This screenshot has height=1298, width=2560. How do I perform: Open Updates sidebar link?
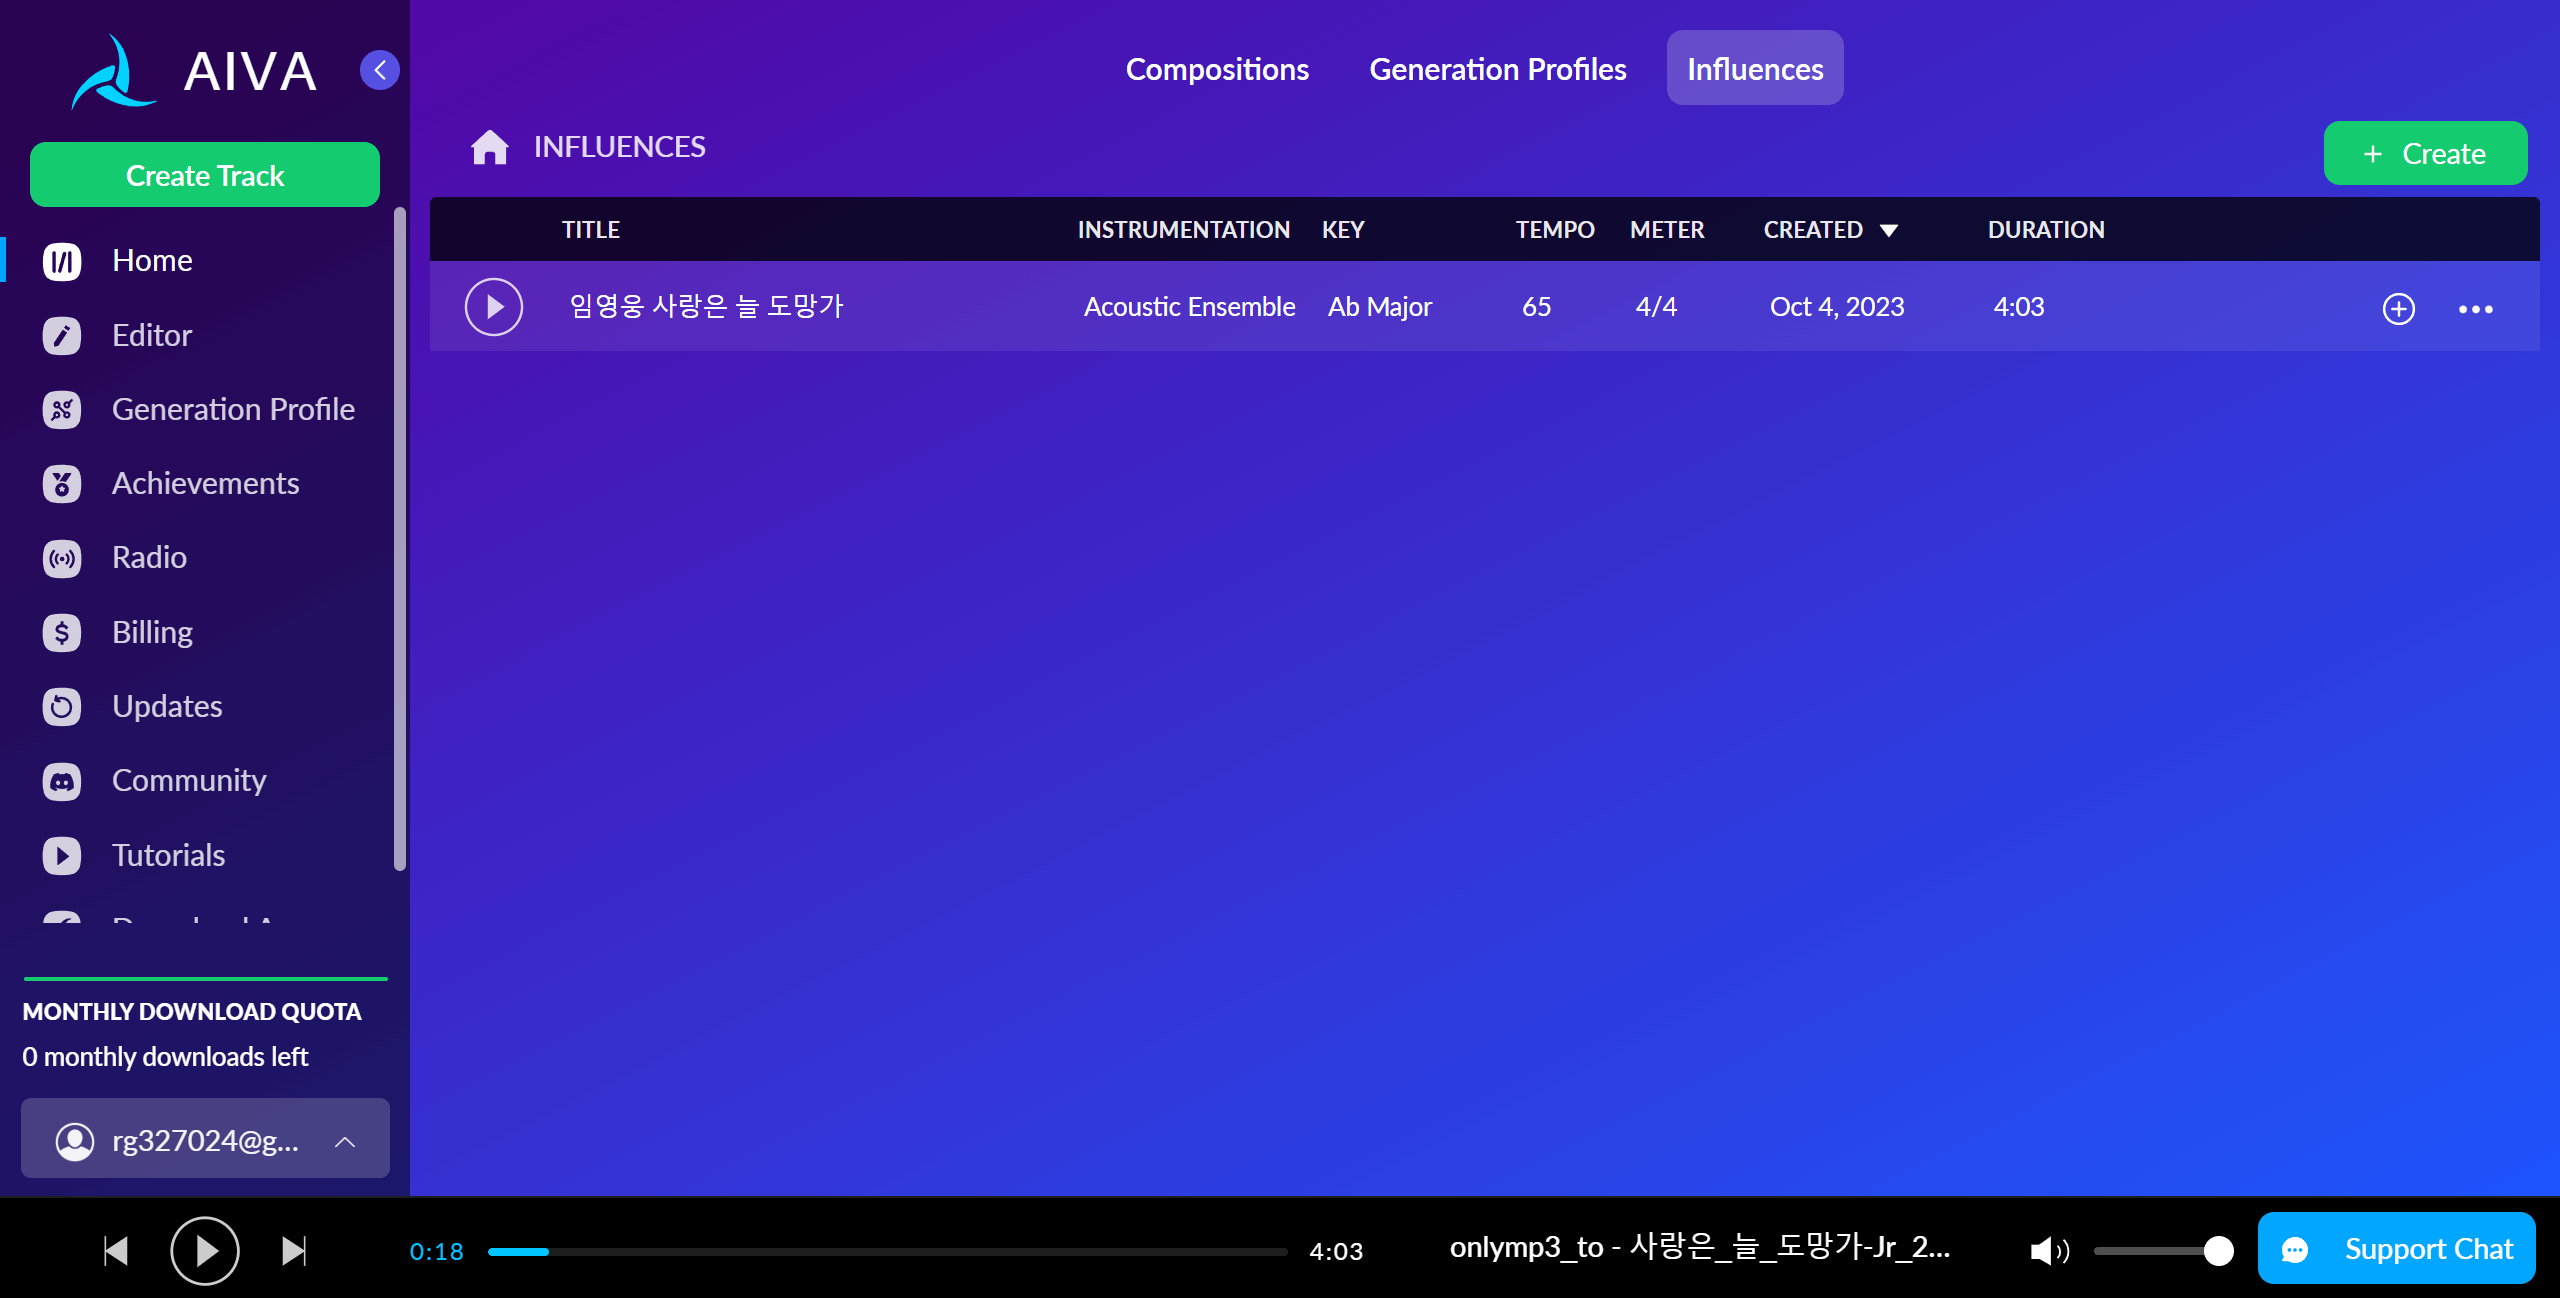[167, 707]
